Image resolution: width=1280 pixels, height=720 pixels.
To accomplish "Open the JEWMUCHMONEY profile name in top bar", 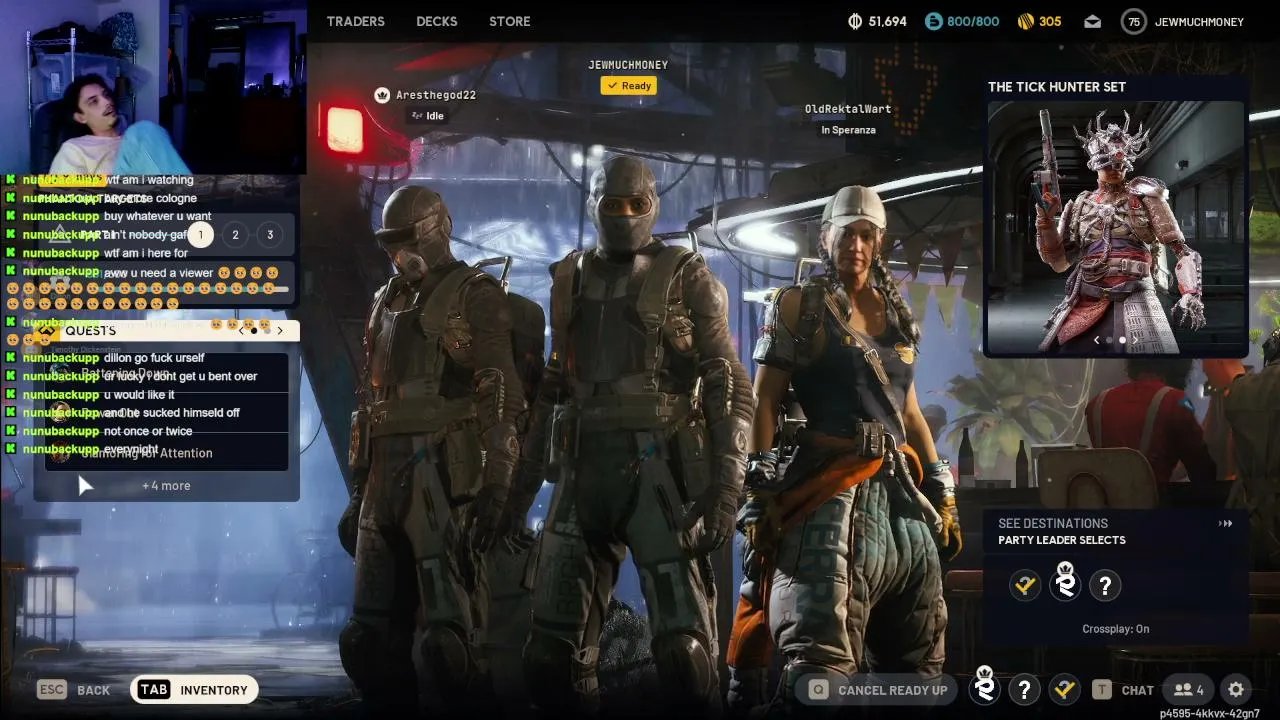I will click(1199, 22).
